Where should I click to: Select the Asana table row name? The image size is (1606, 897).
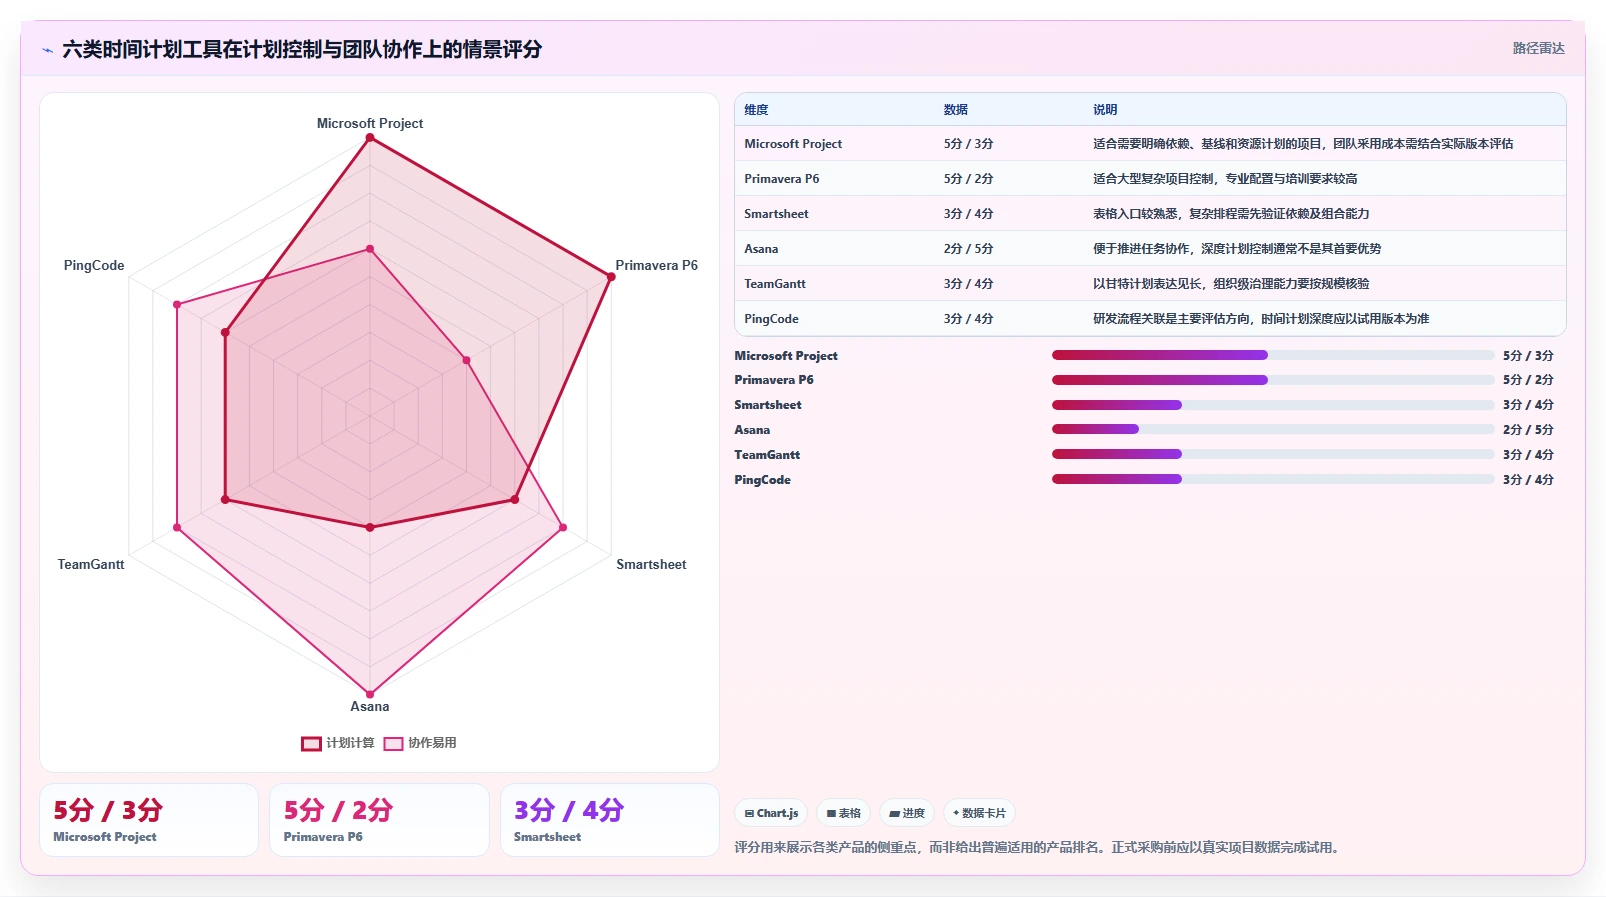click(761, 249)
